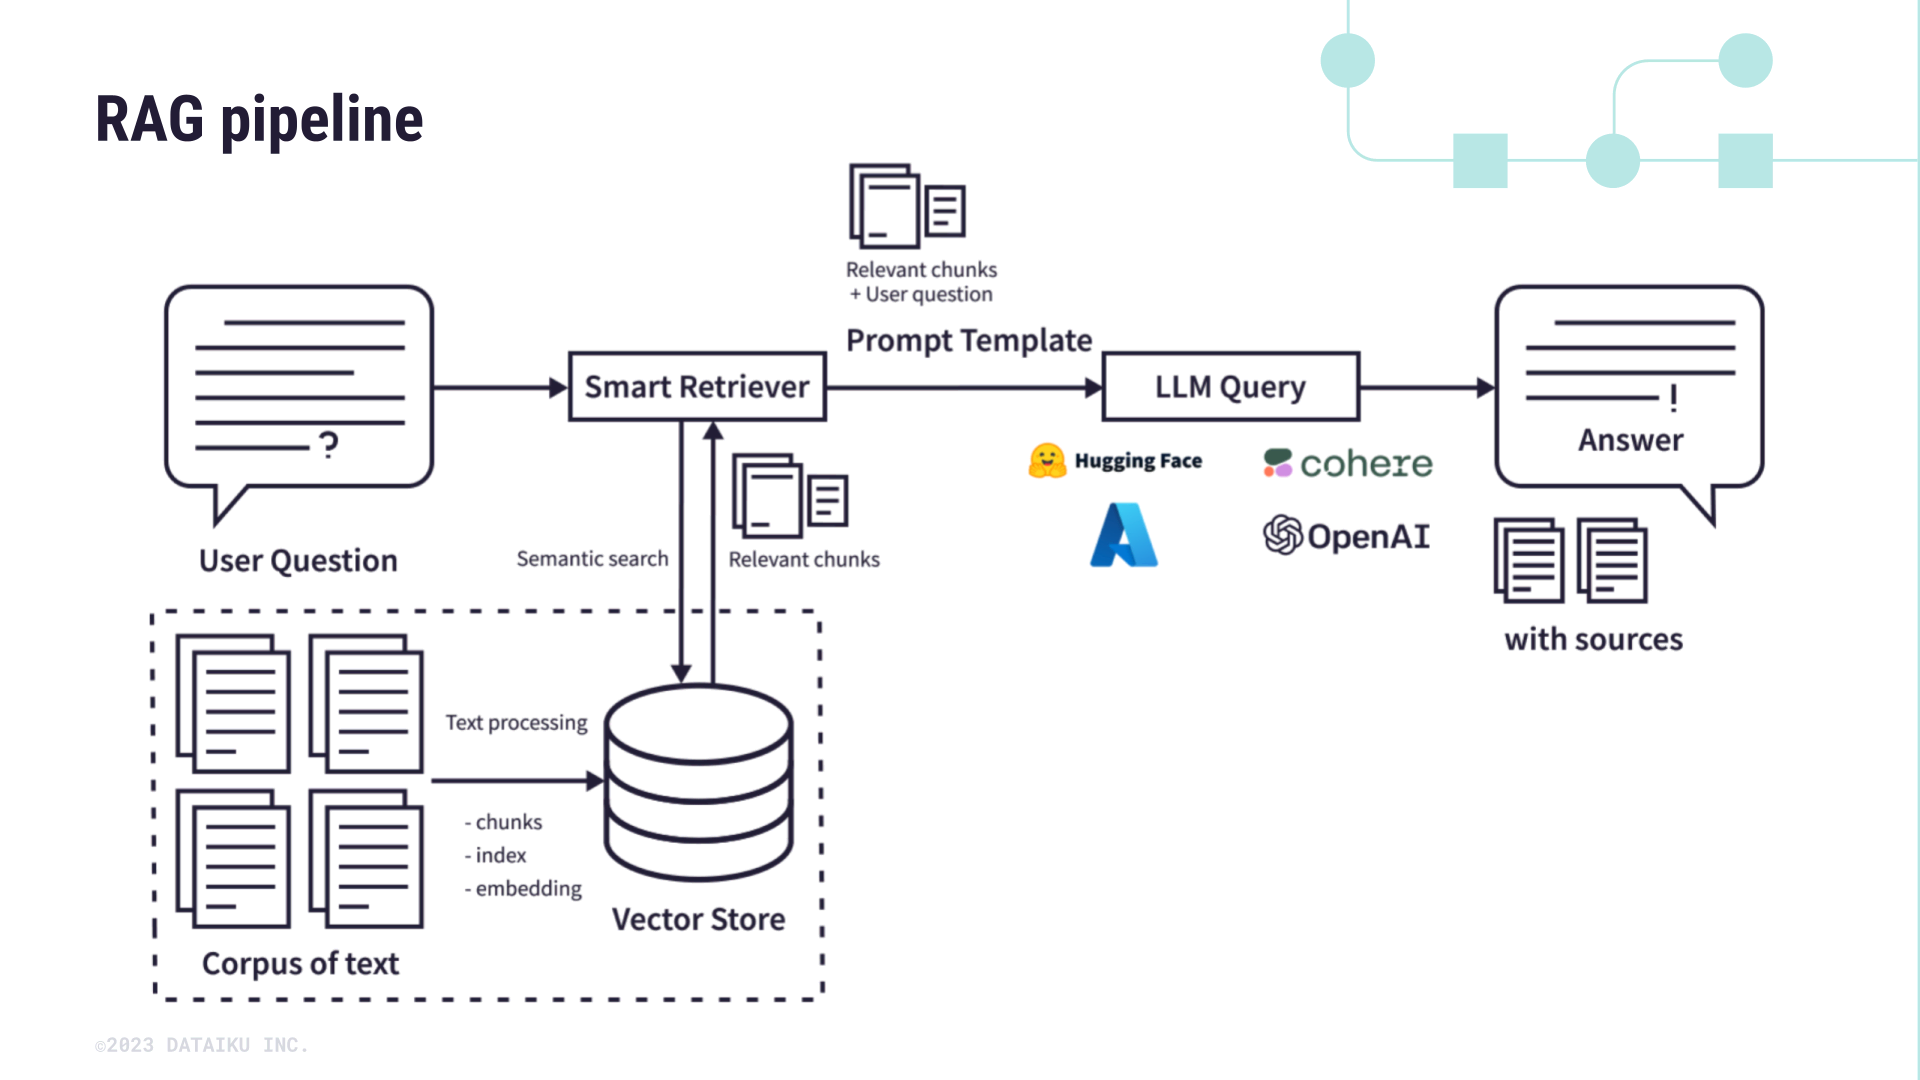1920x1080 pixels.
Task: Expand the index processing label
Action: (496, 856)
